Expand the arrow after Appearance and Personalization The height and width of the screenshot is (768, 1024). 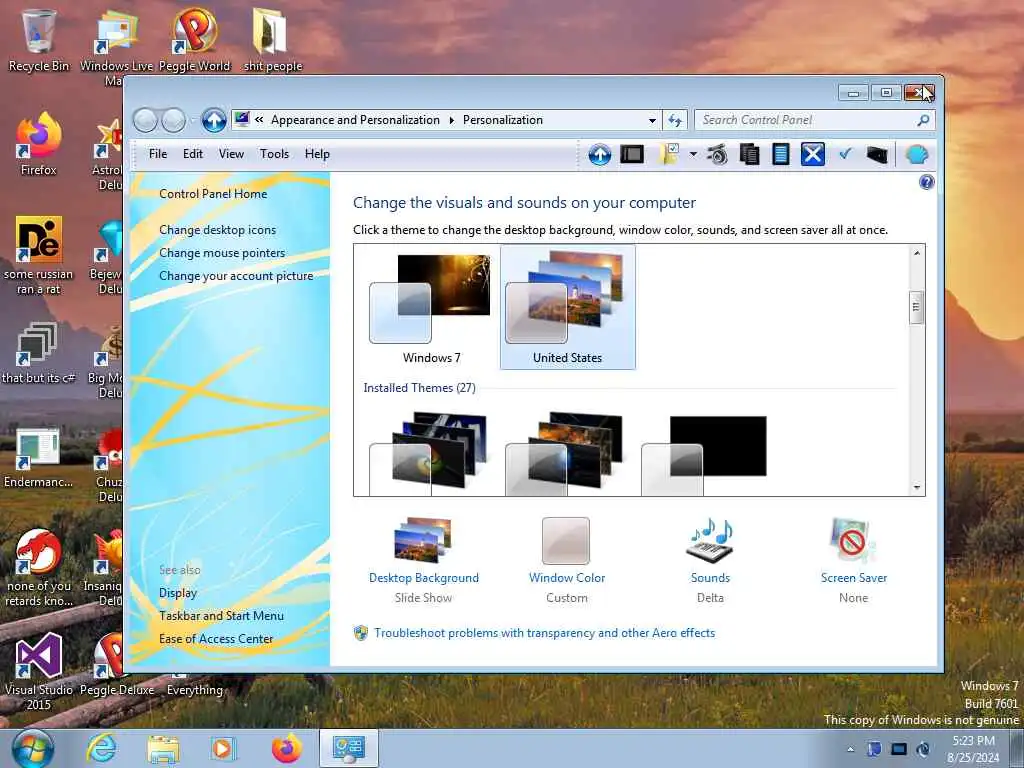[451, 120]
